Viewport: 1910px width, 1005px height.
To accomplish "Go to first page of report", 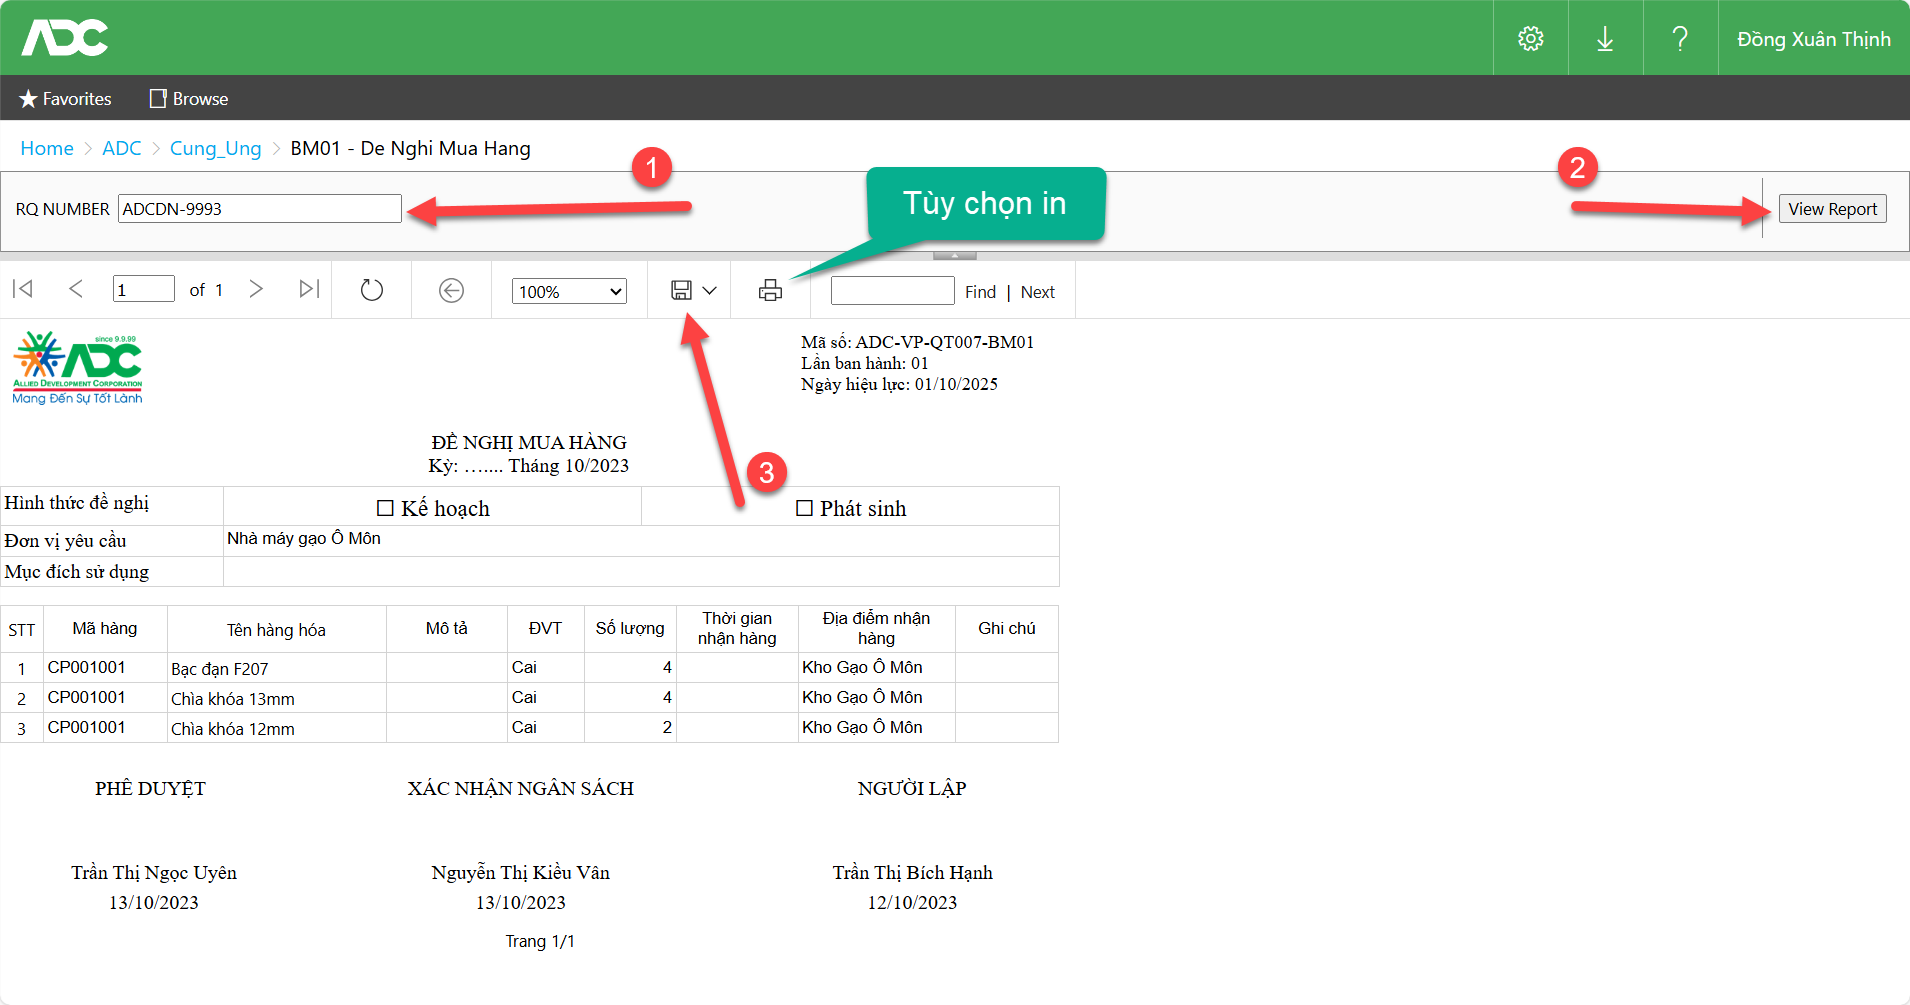I will 23,290.
